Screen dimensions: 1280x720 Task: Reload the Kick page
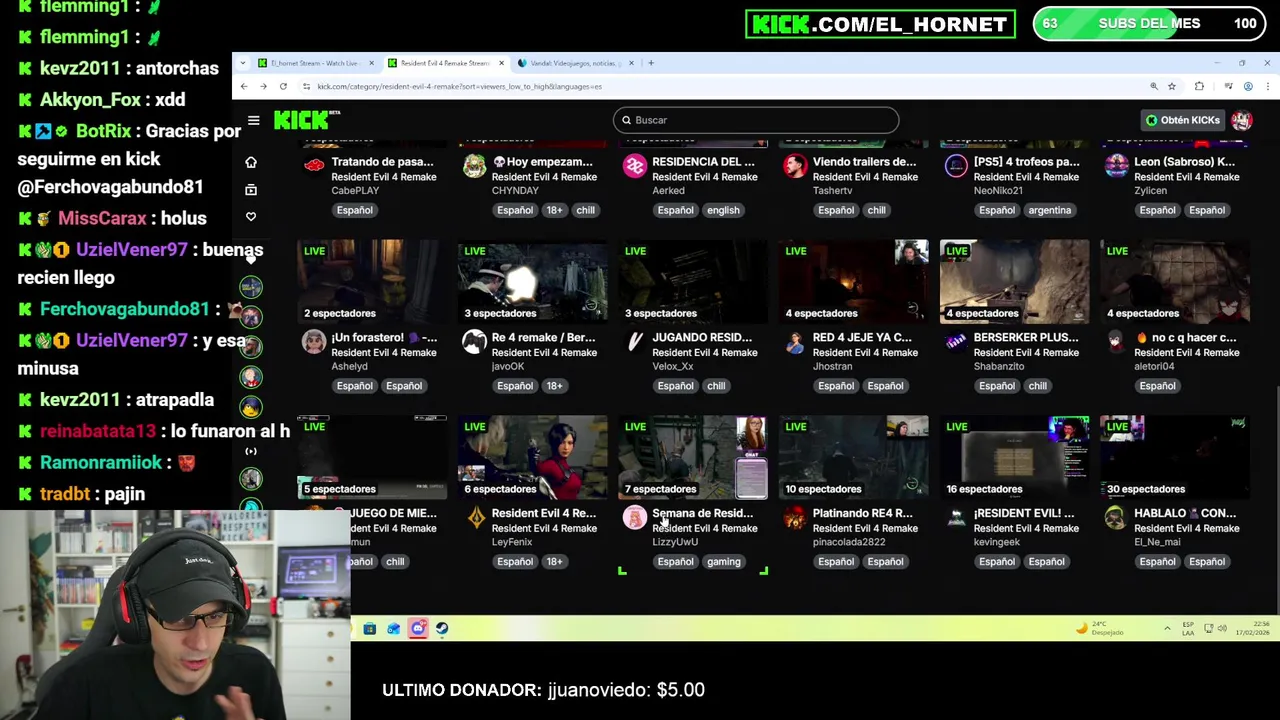283,86
